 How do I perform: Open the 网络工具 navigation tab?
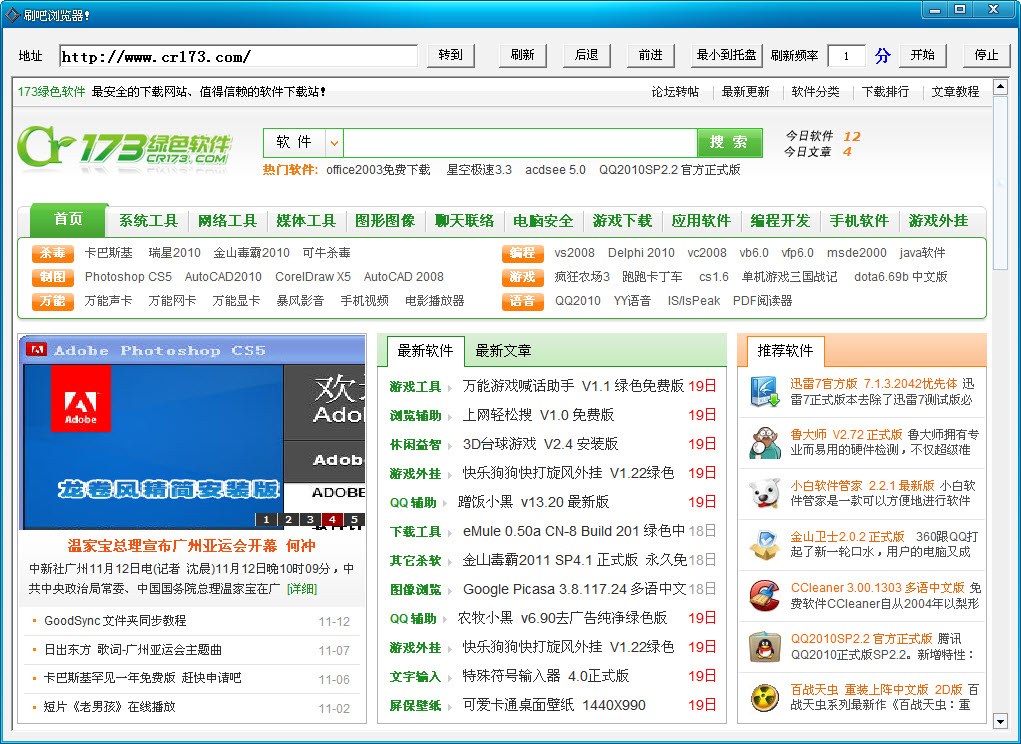click(x=227, y=221)
